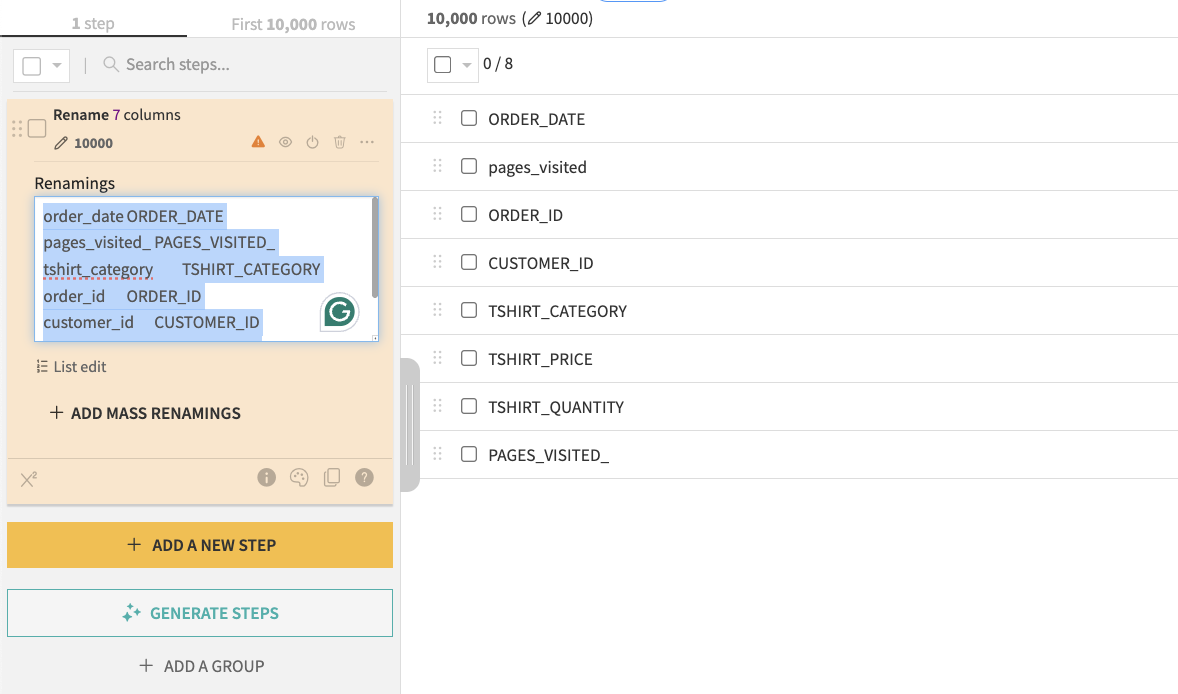Click the X squared formula icon
Screen dimensions: 1178x694
coord(29,479)
